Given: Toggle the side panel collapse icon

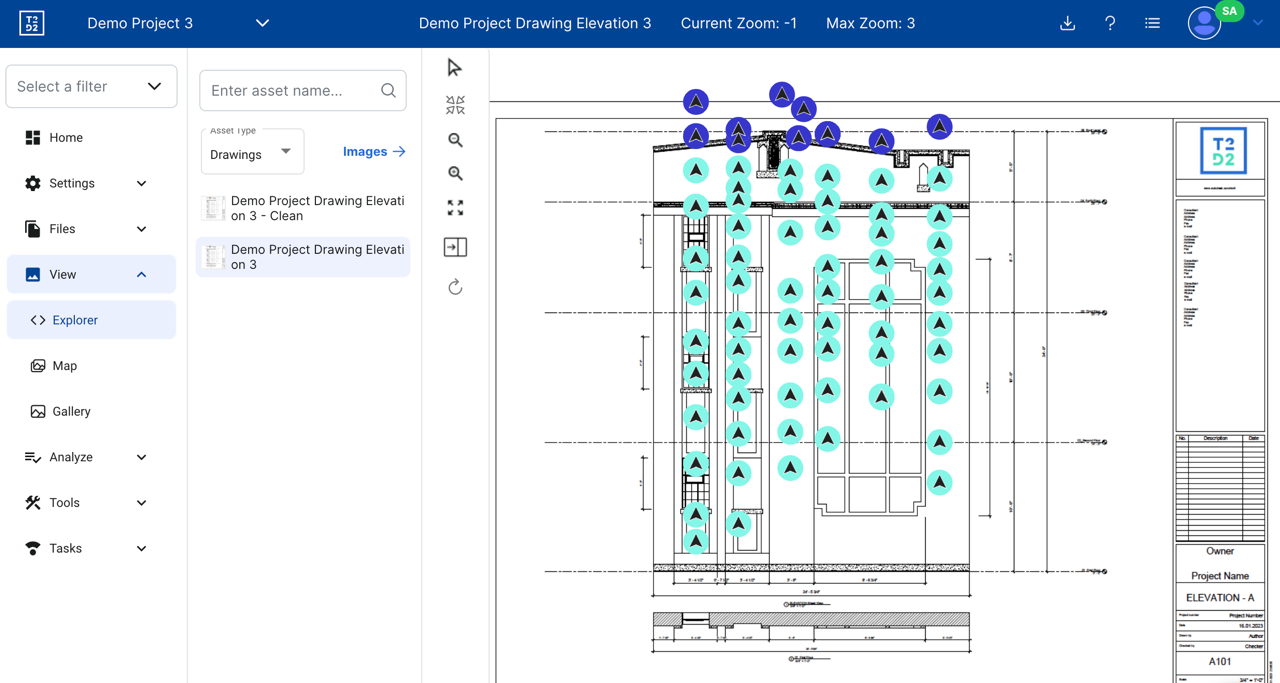Looking at the screenshot, I should click(x=455, y=247).
